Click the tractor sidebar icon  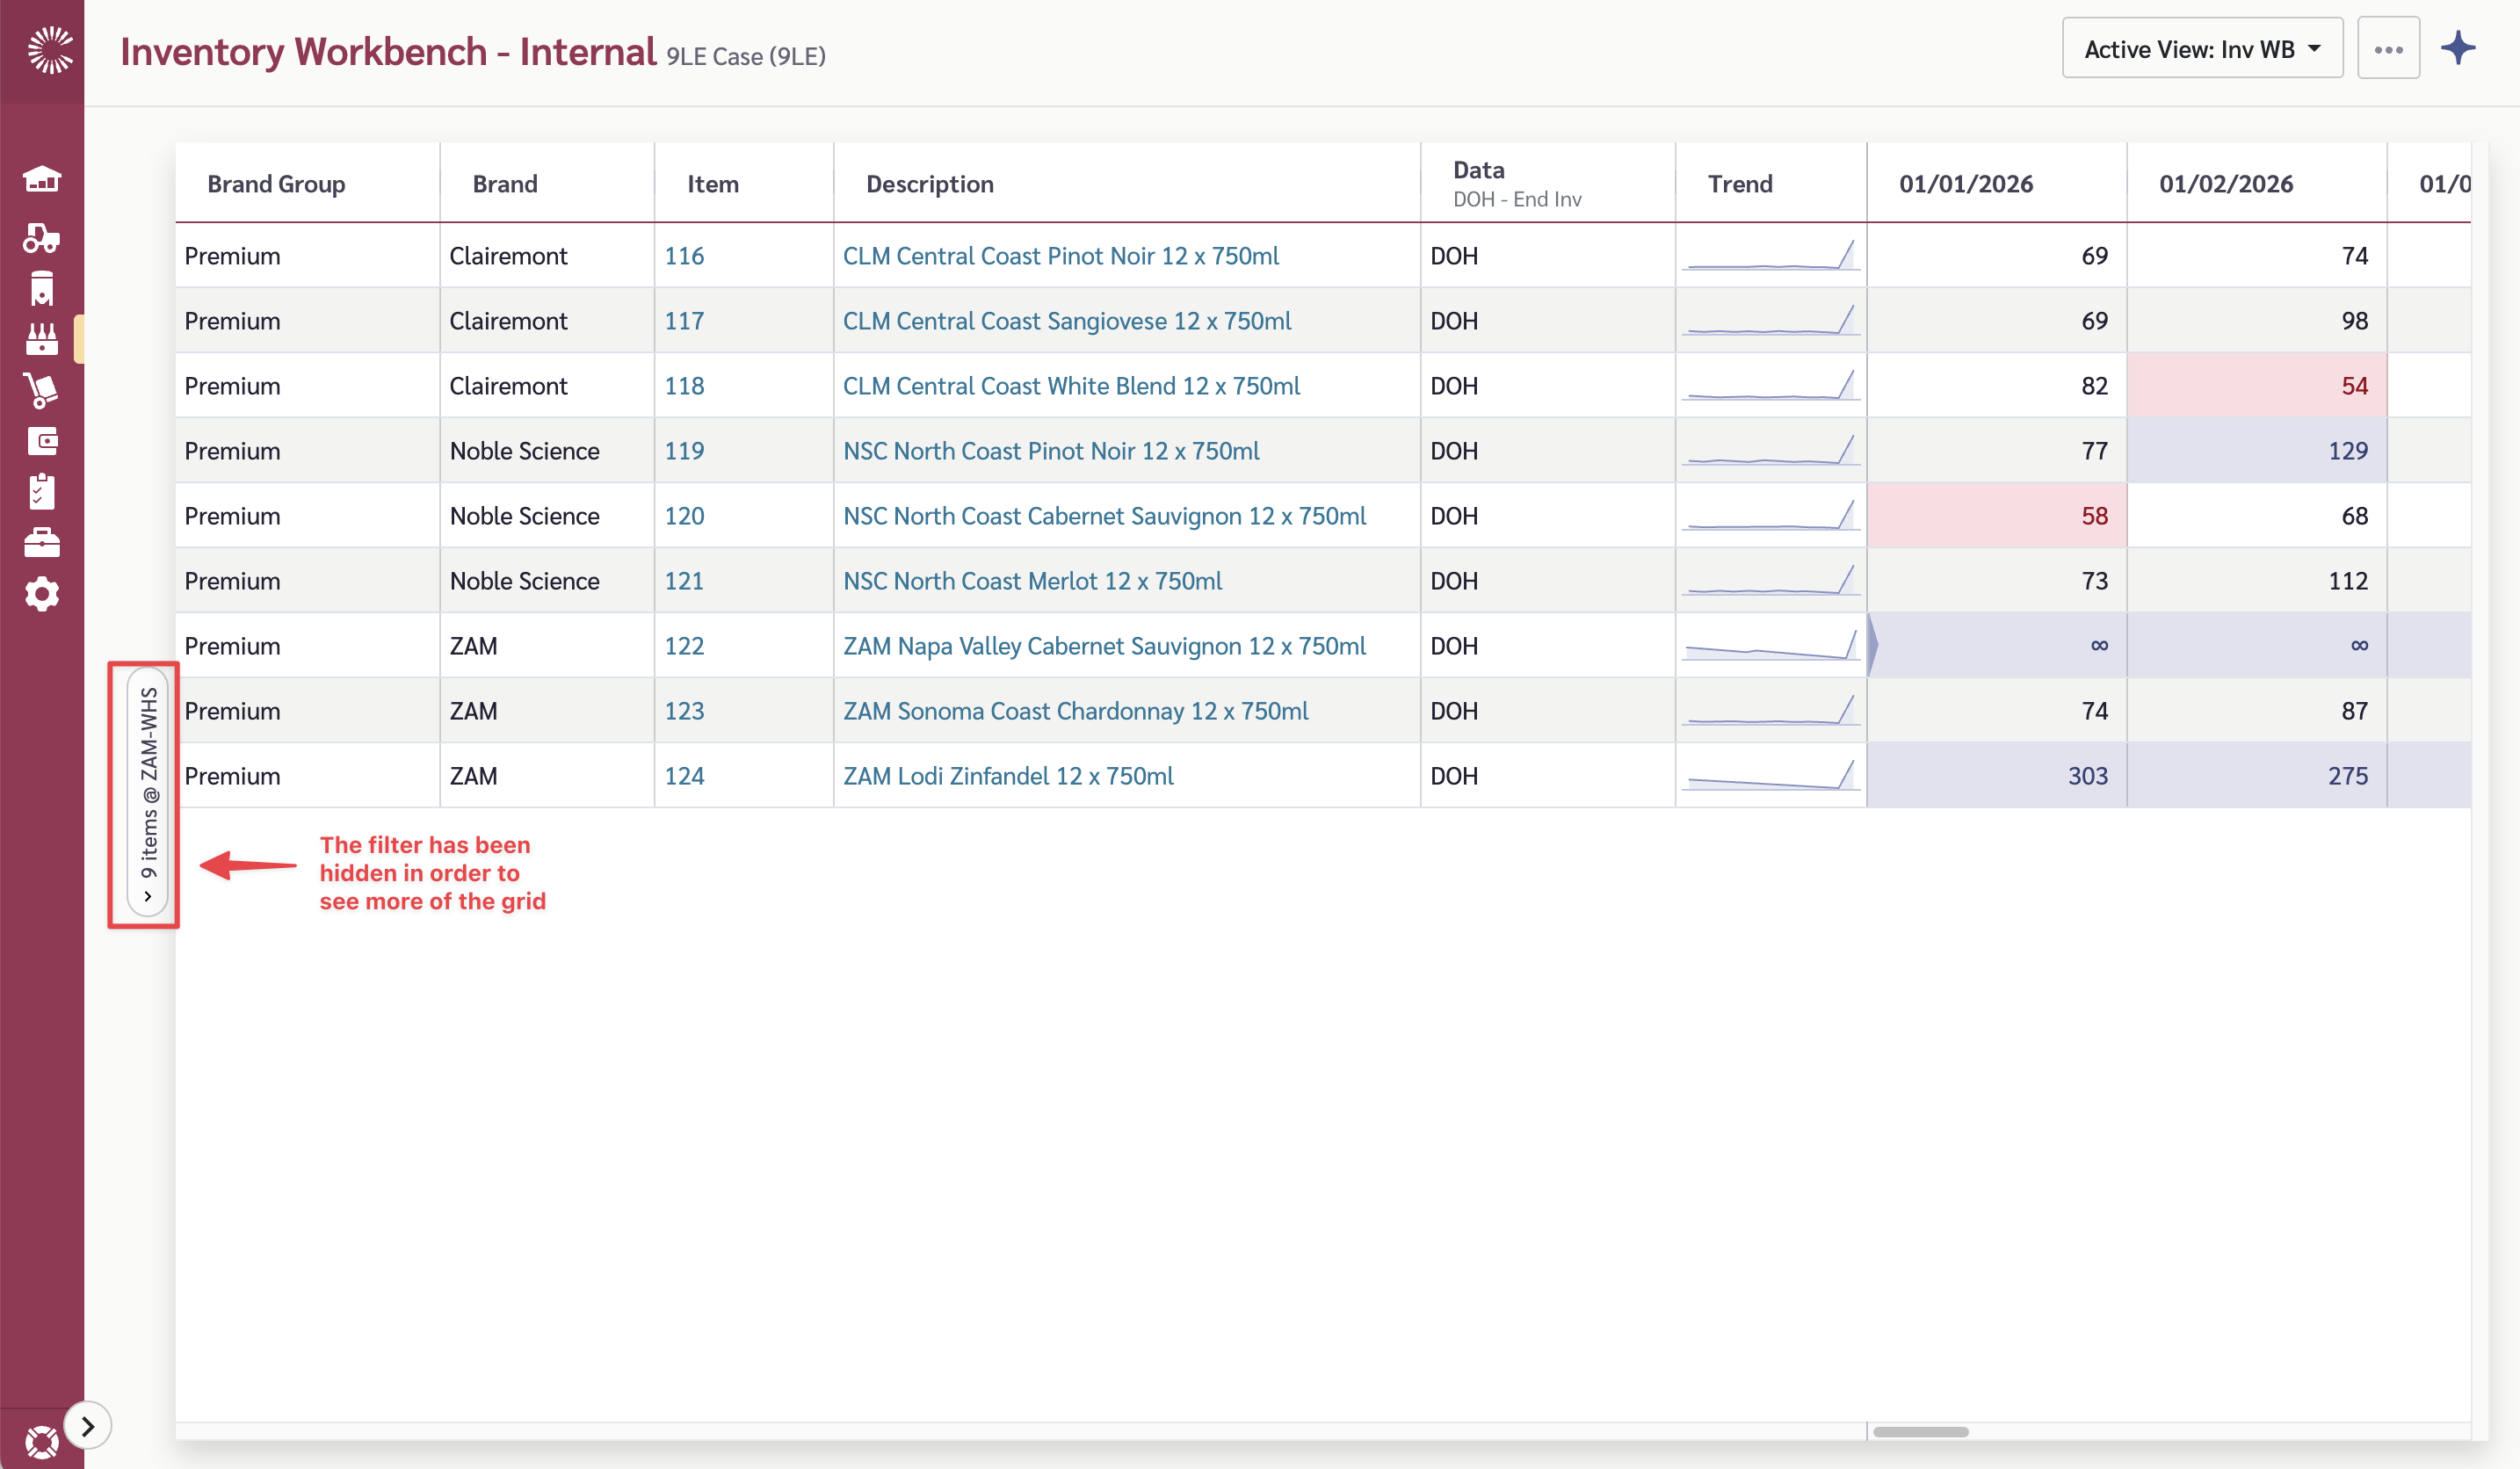pos(41,238)
